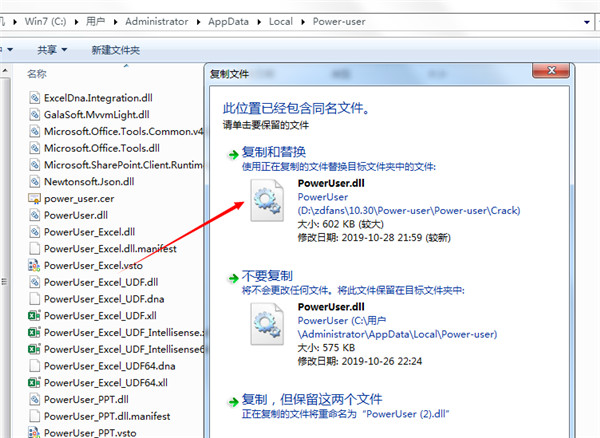Image resolution: width=600 pixels, height=438 pixels.
Task: Open the 共享 dropdown in toolbar
Action: pyautogui.click(x=52, y=50)
